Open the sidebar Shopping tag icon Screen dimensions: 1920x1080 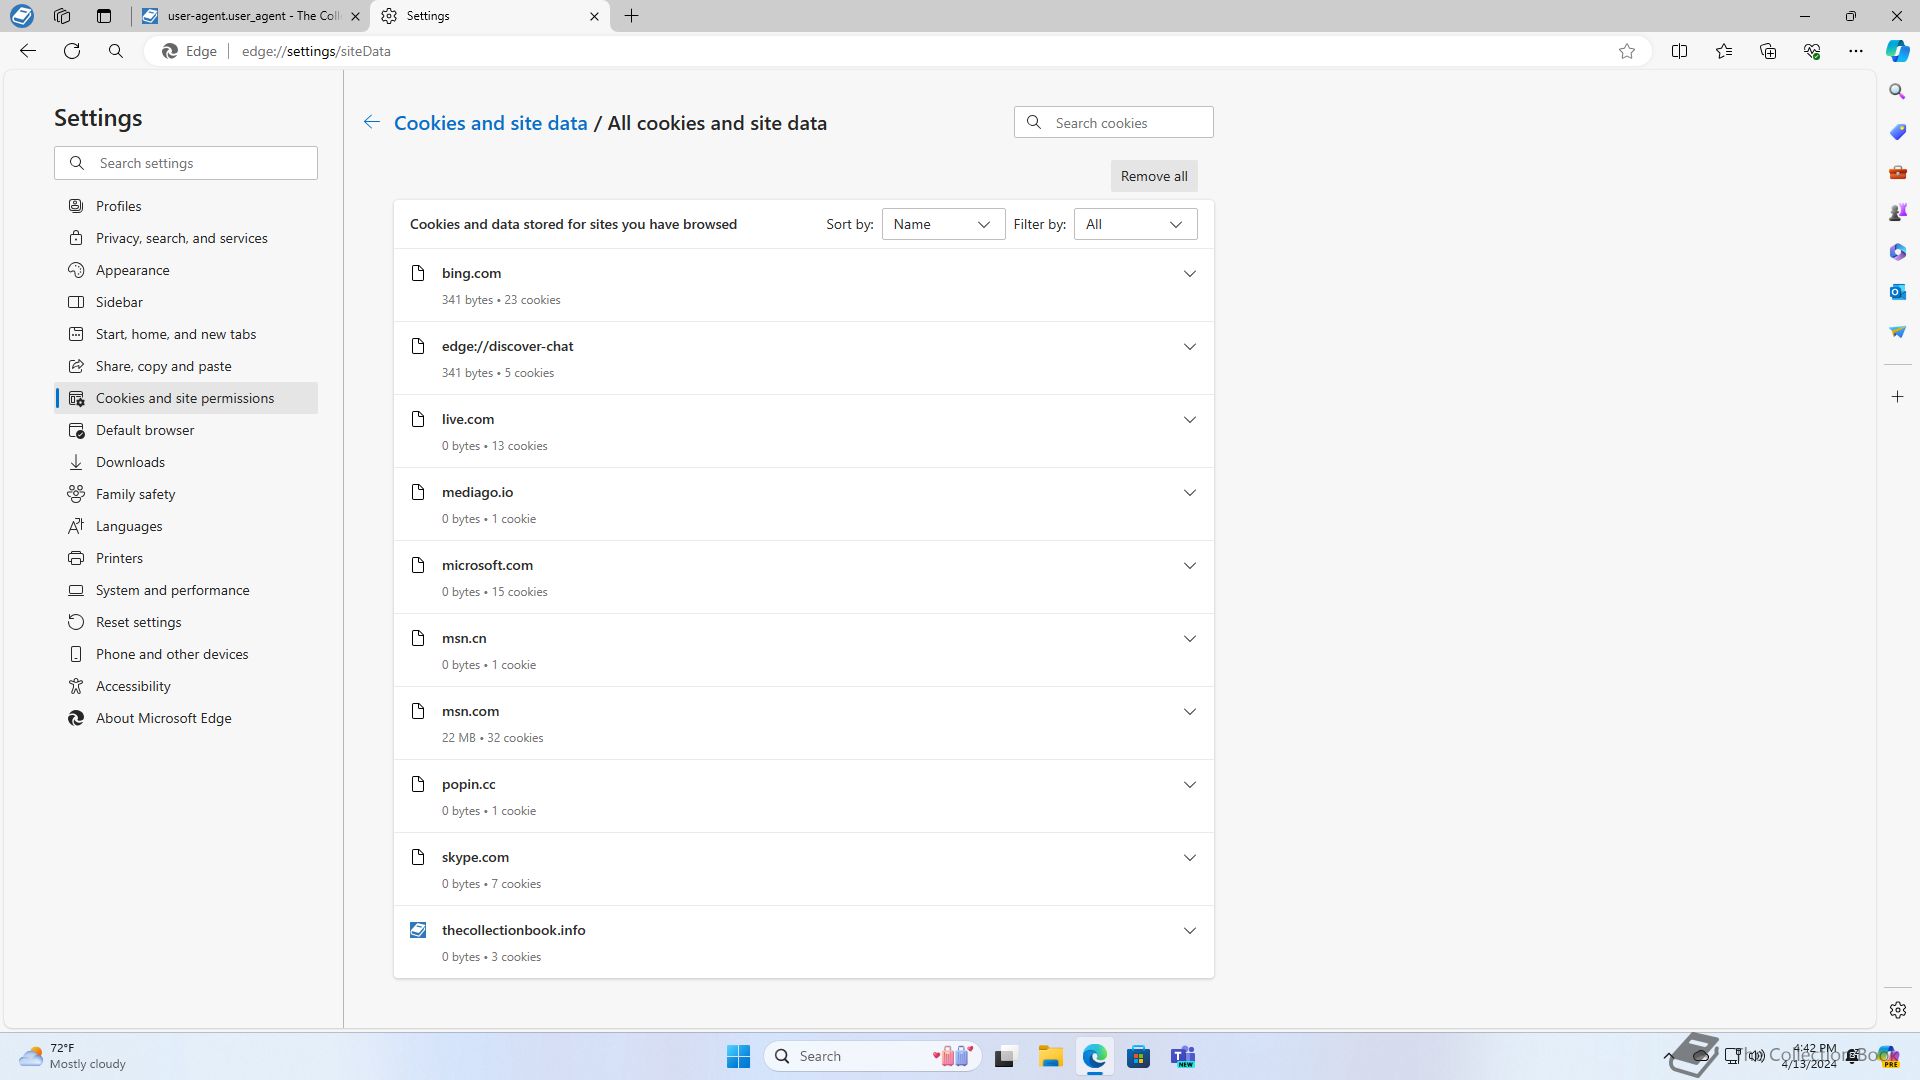[1897, 131]
